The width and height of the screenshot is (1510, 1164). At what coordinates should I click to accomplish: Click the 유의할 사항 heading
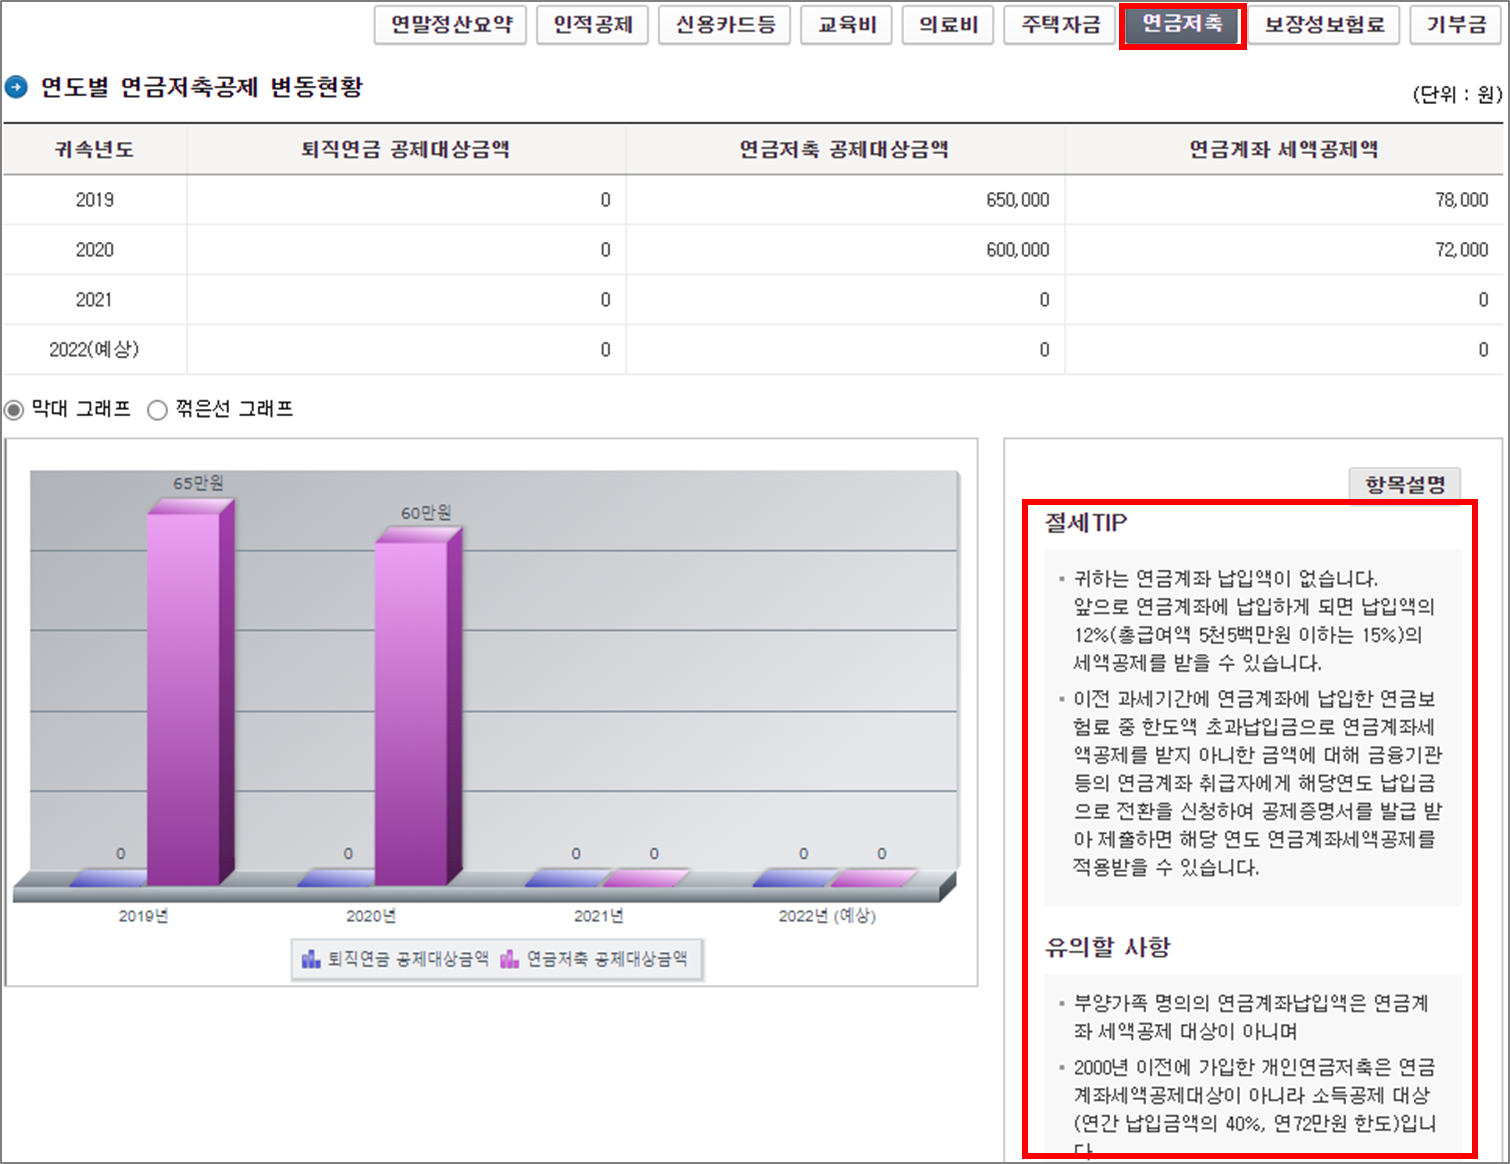(x=1107, y=947)
